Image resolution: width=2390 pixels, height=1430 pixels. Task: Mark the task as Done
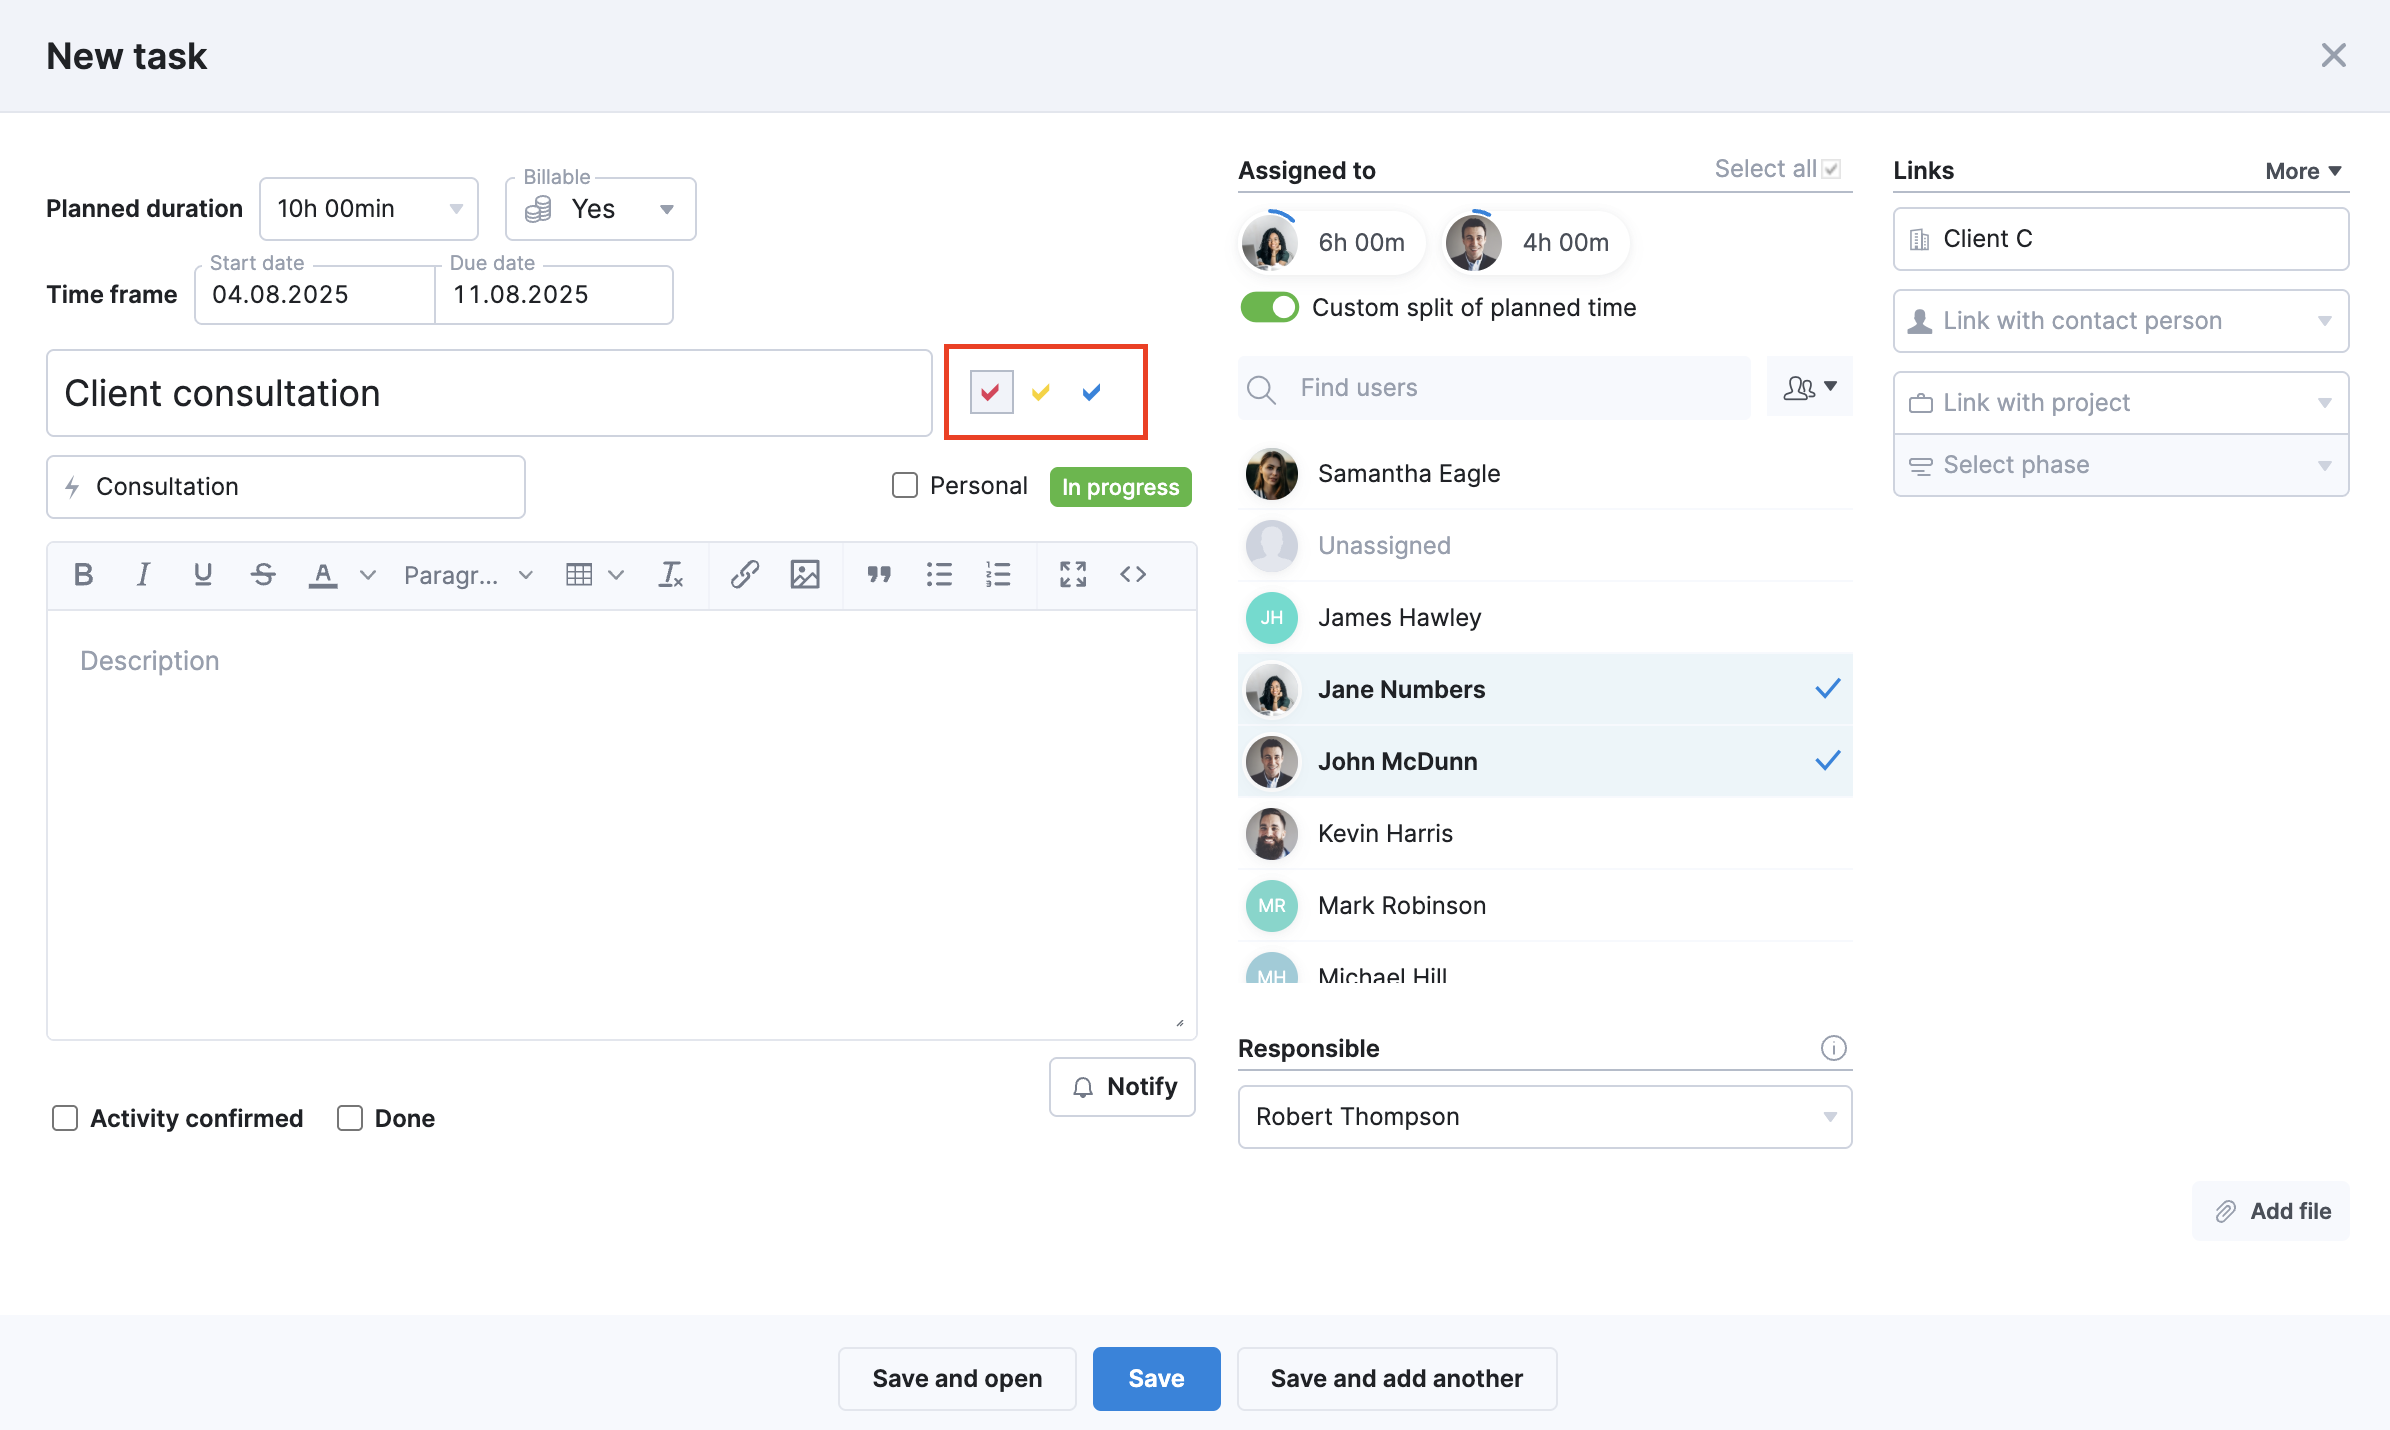[350, 1118]
